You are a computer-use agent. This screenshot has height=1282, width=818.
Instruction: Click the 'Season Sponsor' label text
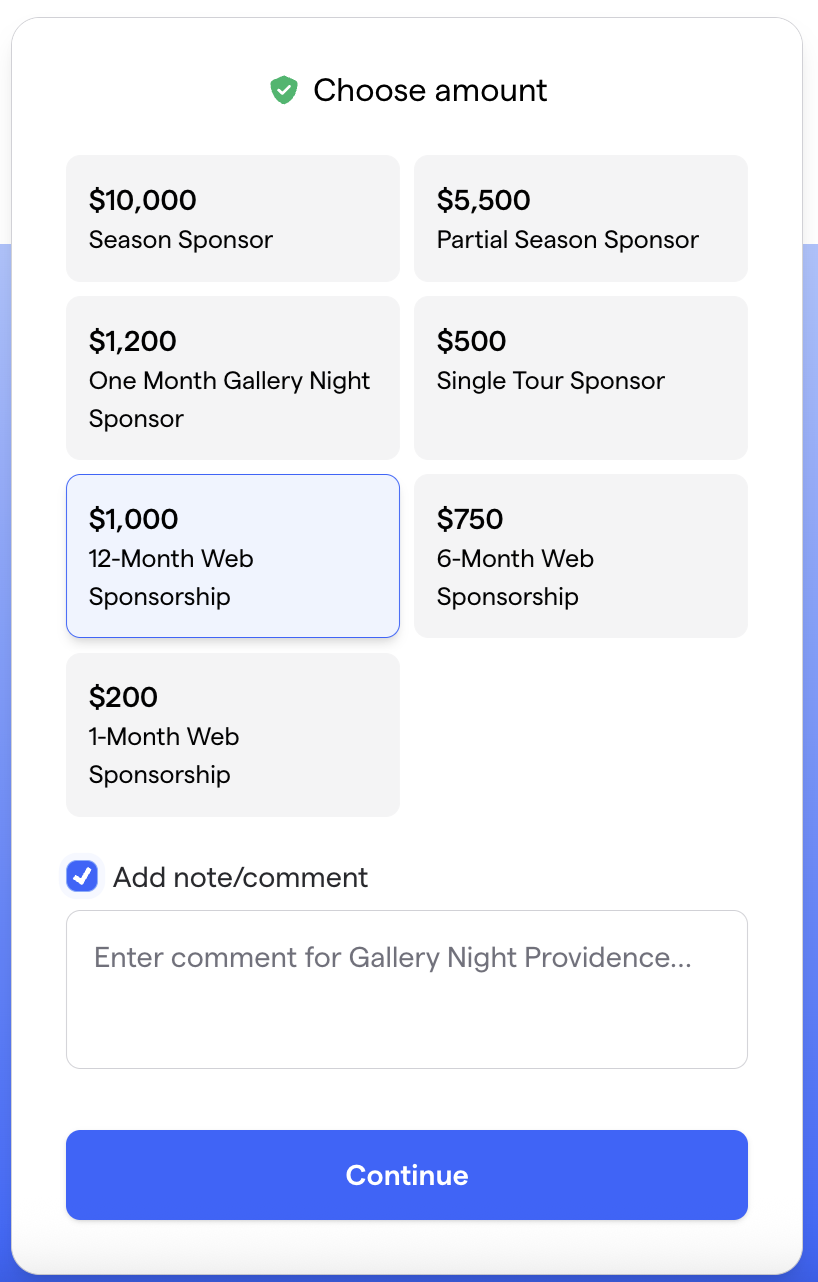pos(181,240)
